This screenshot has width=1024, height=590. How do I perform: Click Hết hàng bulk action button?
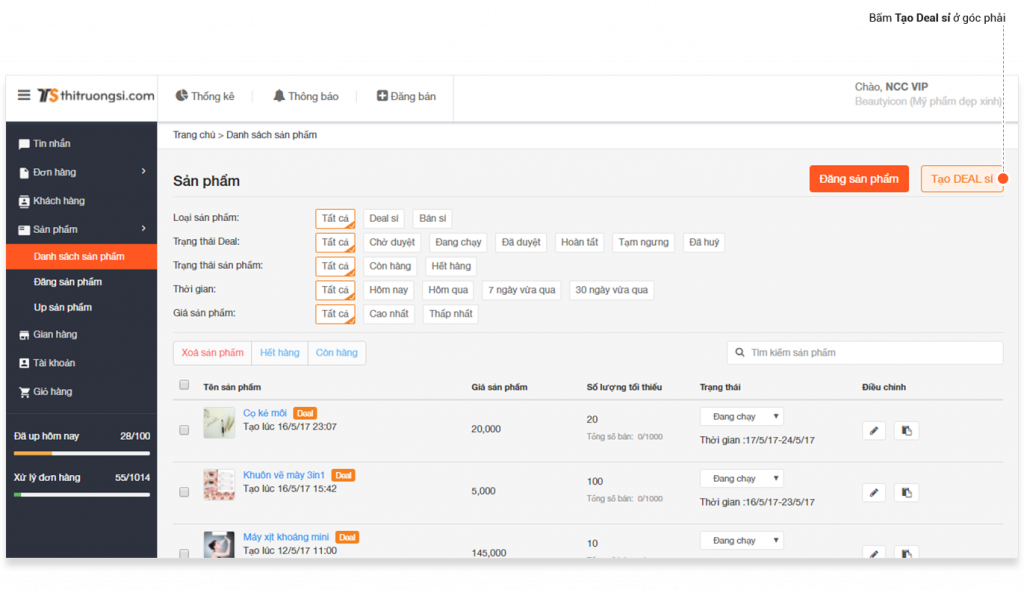[280, 353]
